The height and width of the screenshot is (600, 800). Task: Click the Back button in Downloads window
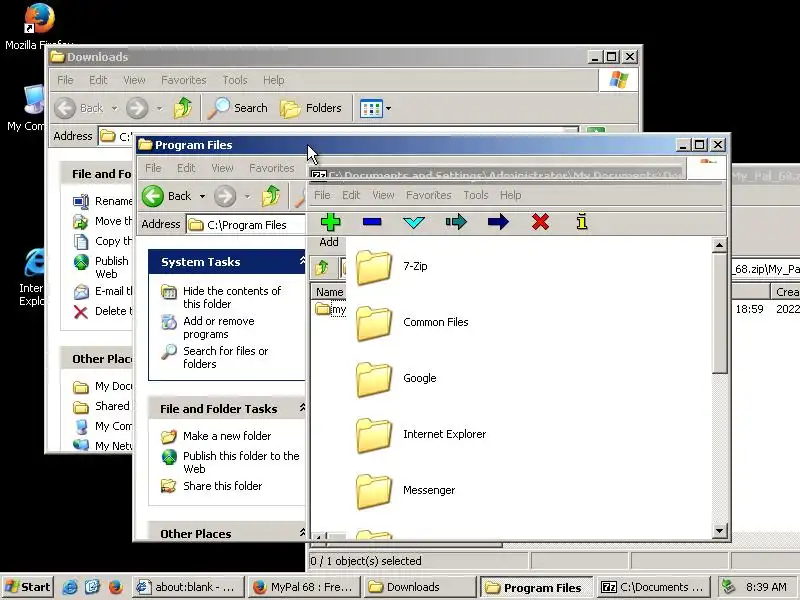click(79, 108)
